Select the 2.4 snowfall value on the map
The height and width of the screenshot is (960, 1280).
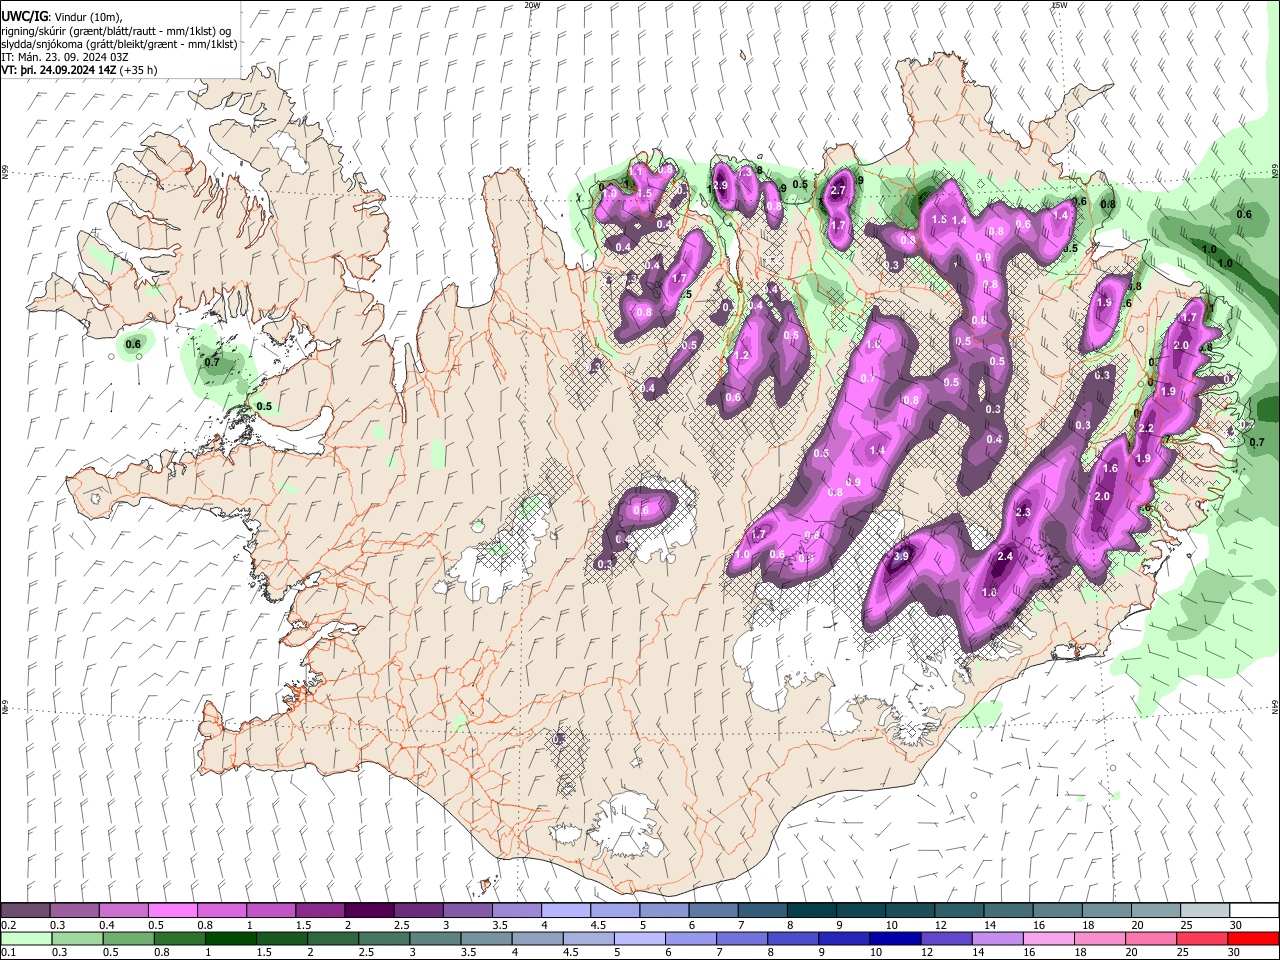click(x=1006, y=556)
